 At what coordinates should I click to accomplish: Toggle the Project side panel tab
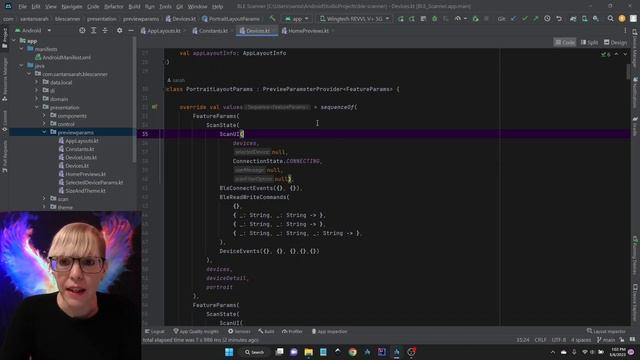pos(4,38)
